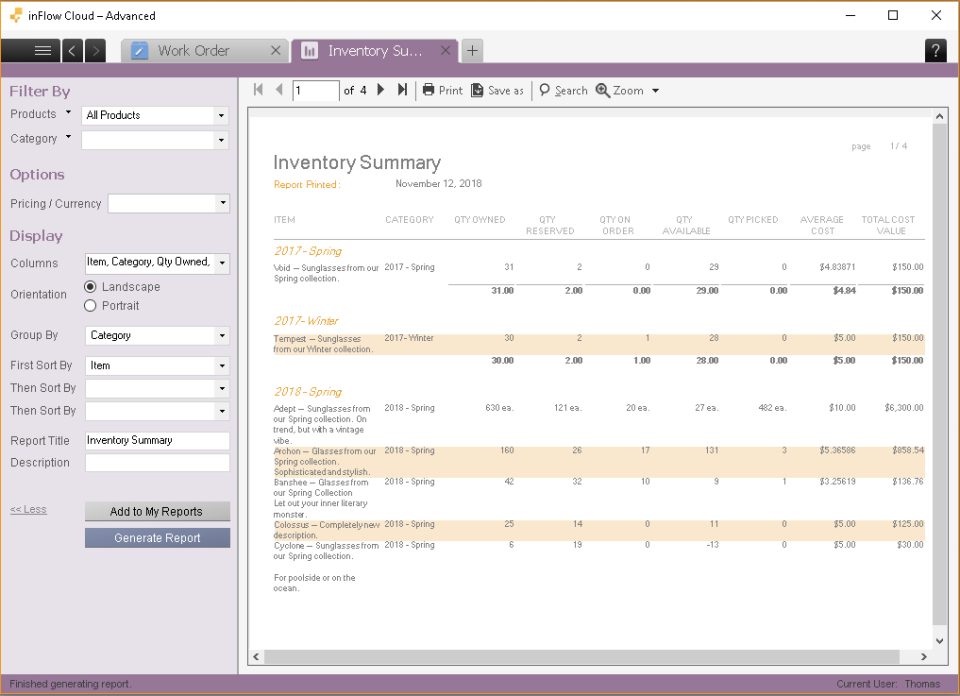
Task: Click the Generate Report button
Action: (x=157, y=538)
